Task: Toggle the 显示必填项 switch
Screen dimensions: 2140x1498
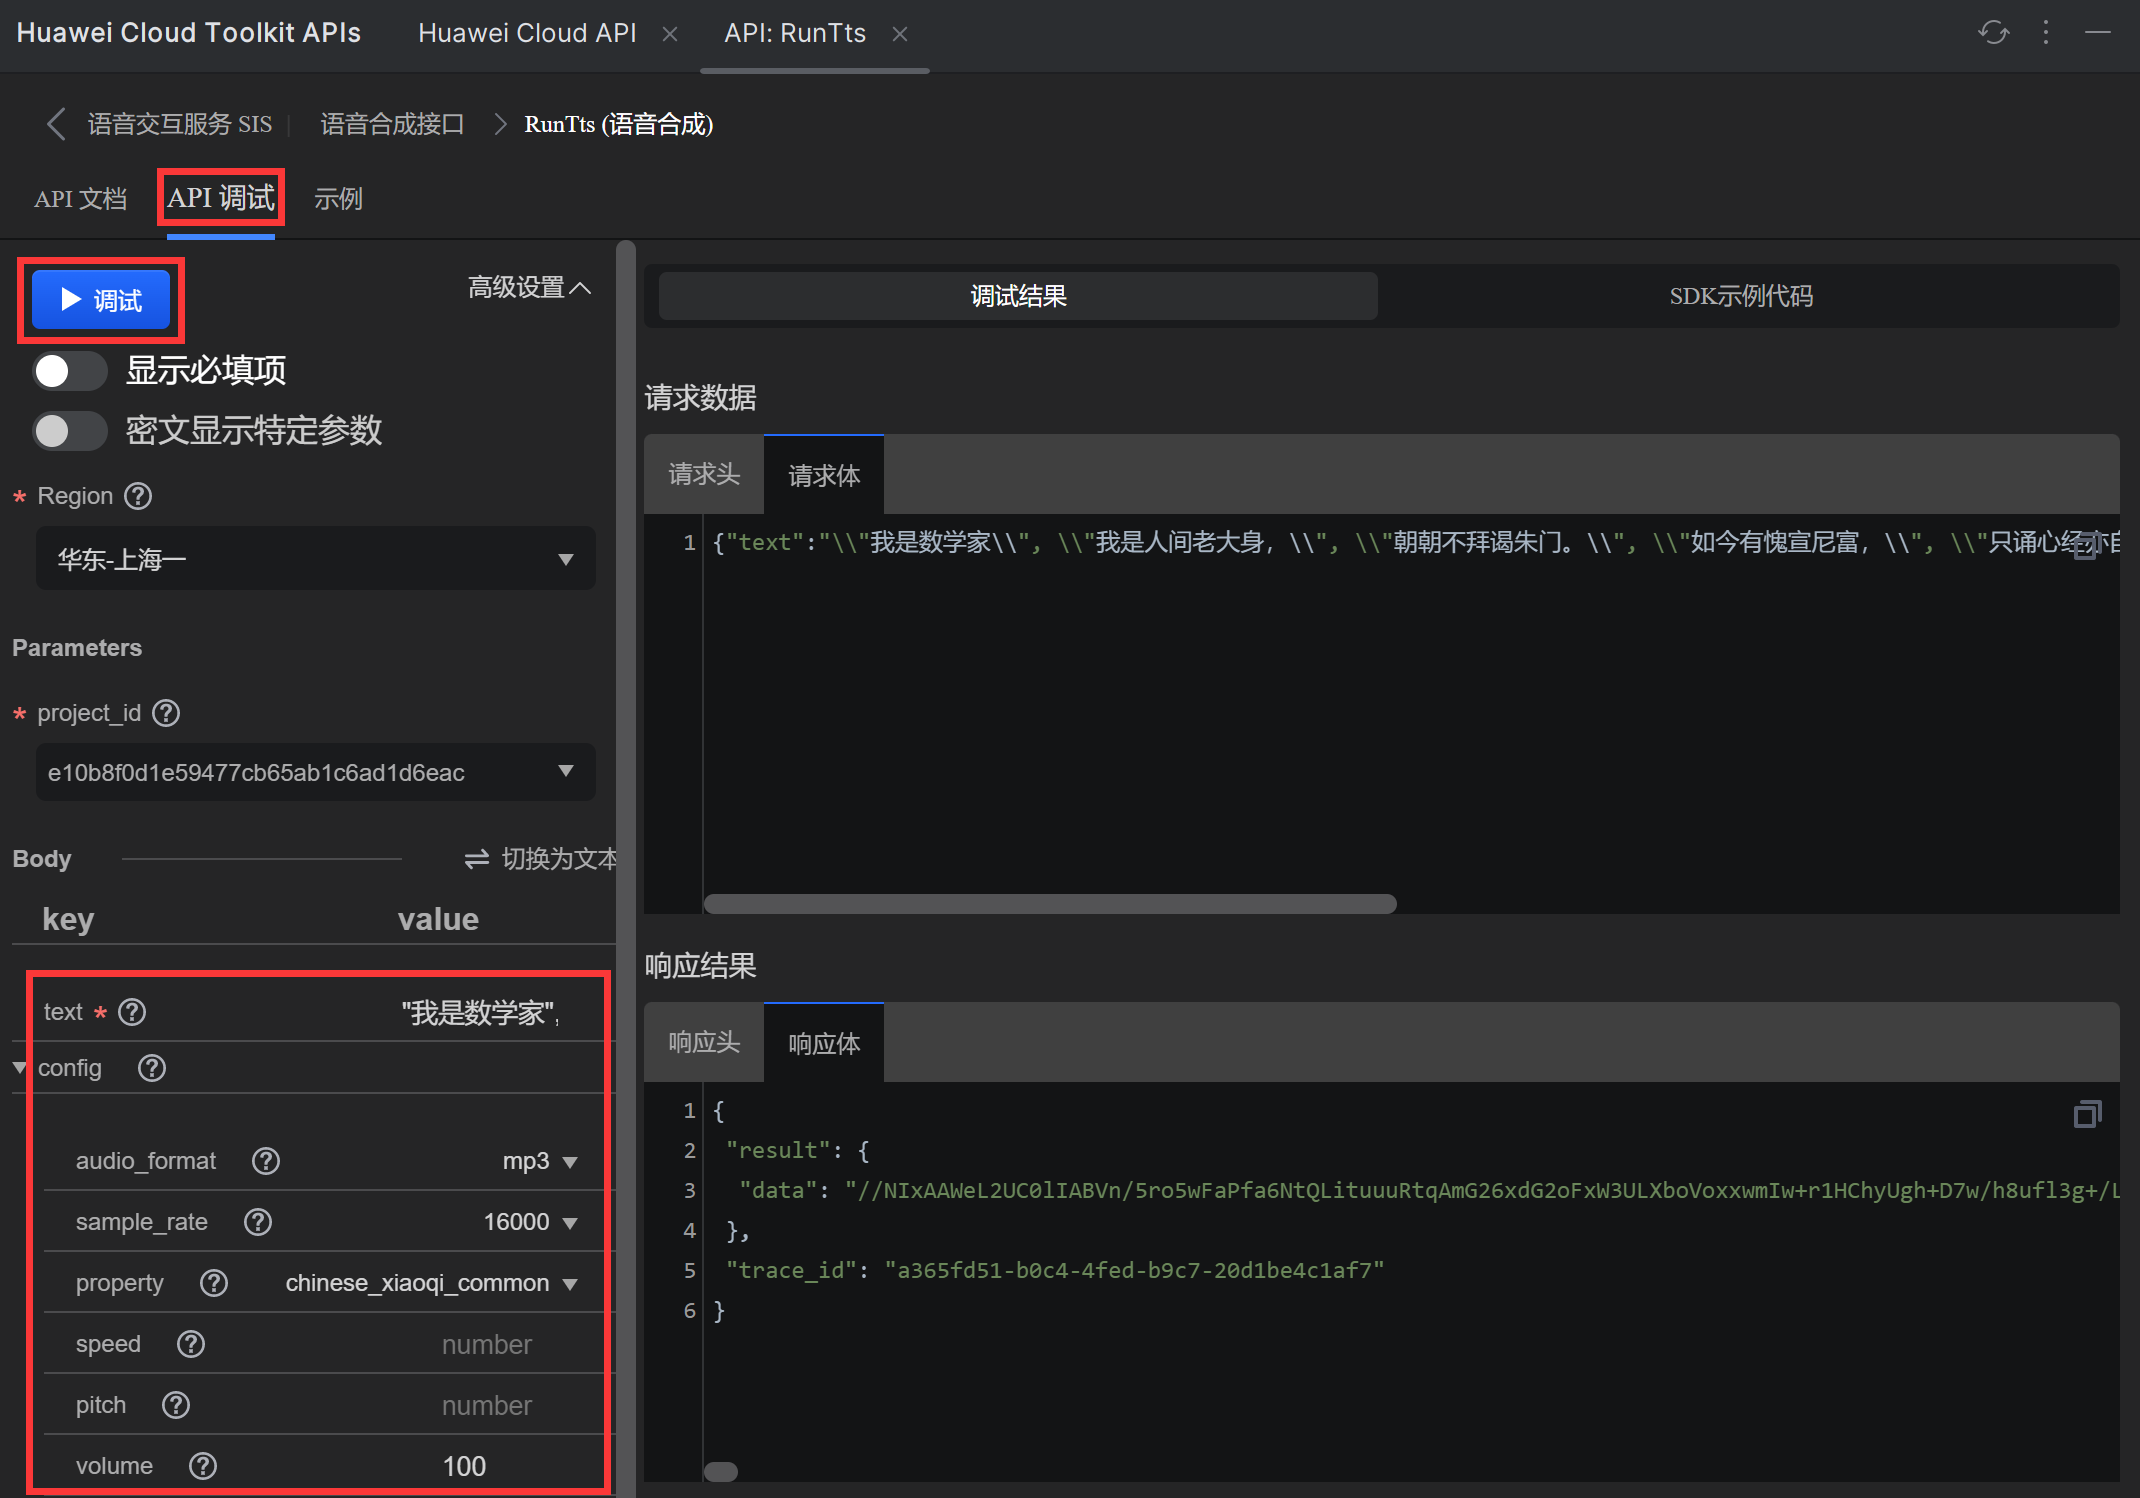Action: [x=69, y=371]
